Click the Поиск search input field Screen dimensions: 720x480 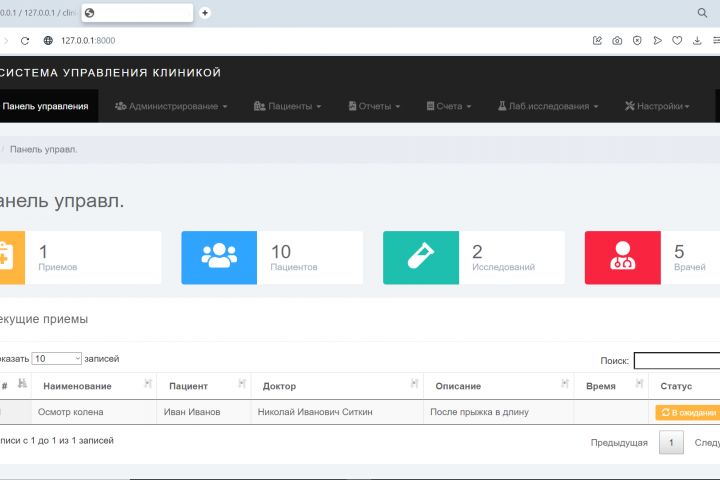(677, 361)
